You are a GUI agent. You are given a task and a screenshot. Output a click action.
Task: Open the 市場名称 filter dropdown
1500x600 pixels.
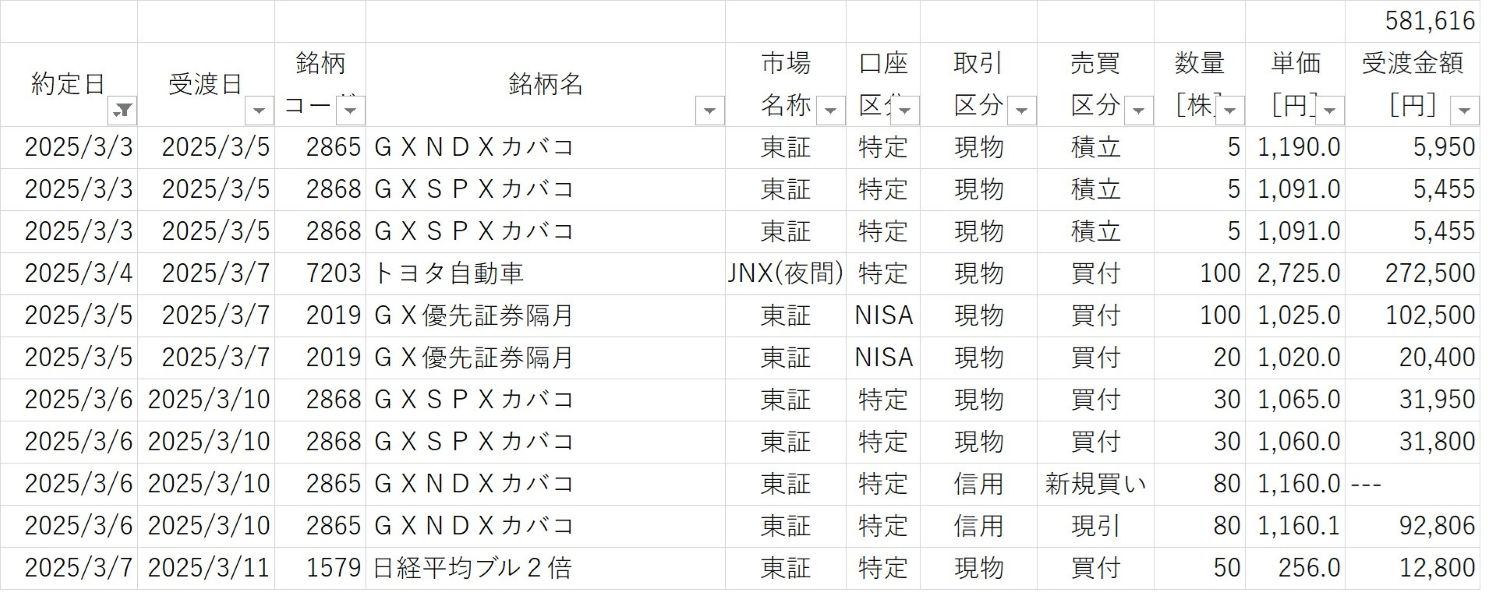point(830,110)
